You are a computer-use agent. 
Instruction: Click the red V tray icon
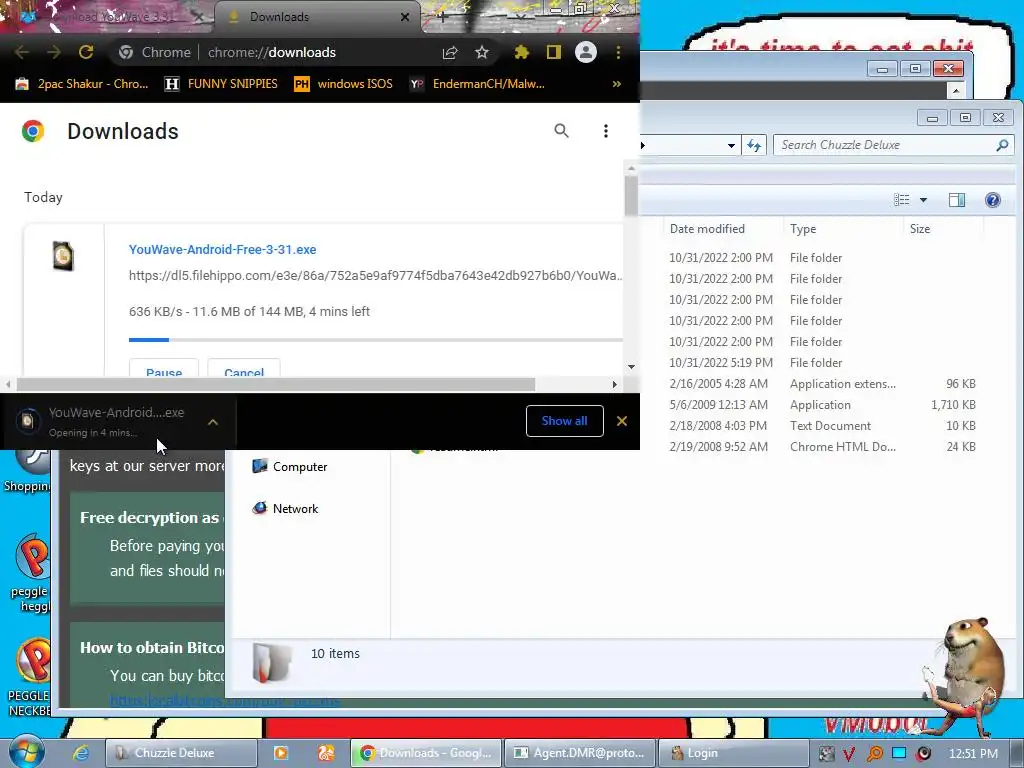click(849, 754)
